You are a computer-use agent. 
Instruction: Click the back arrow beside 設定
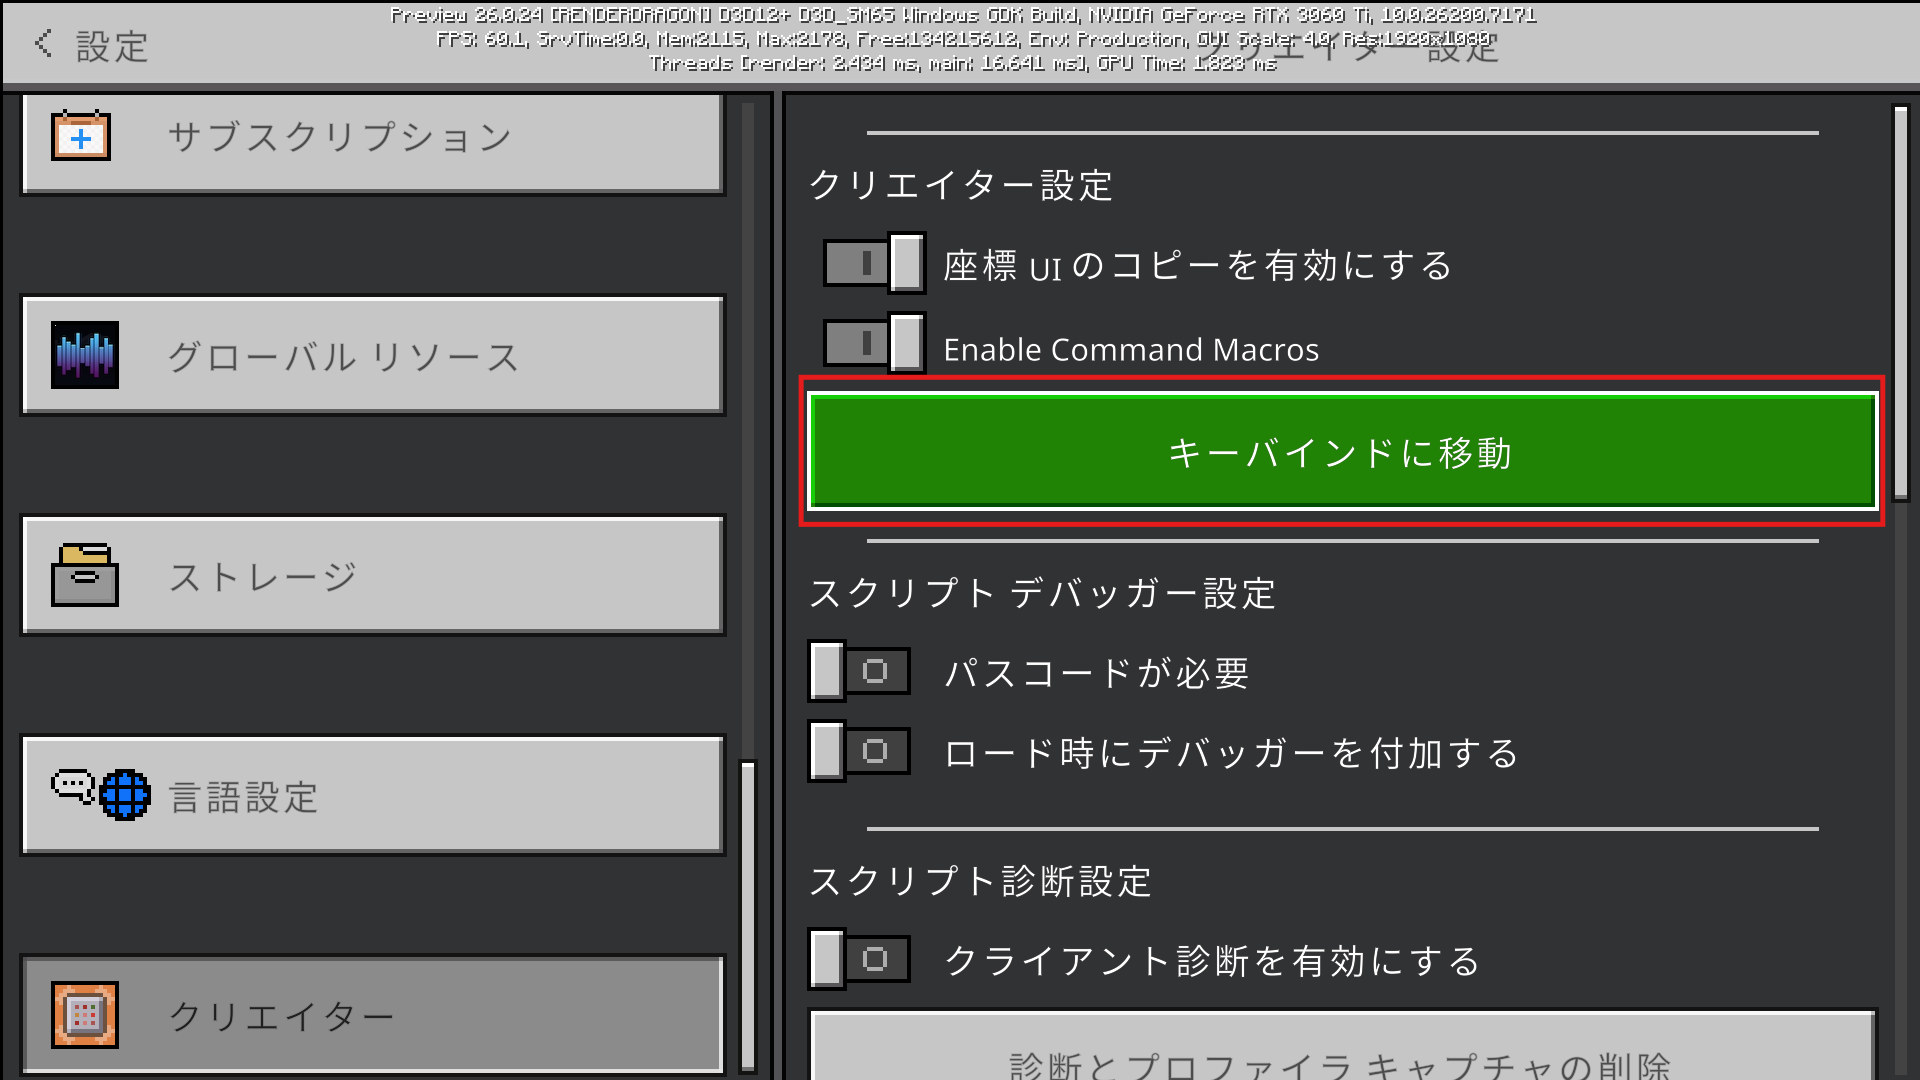[43, 43]
